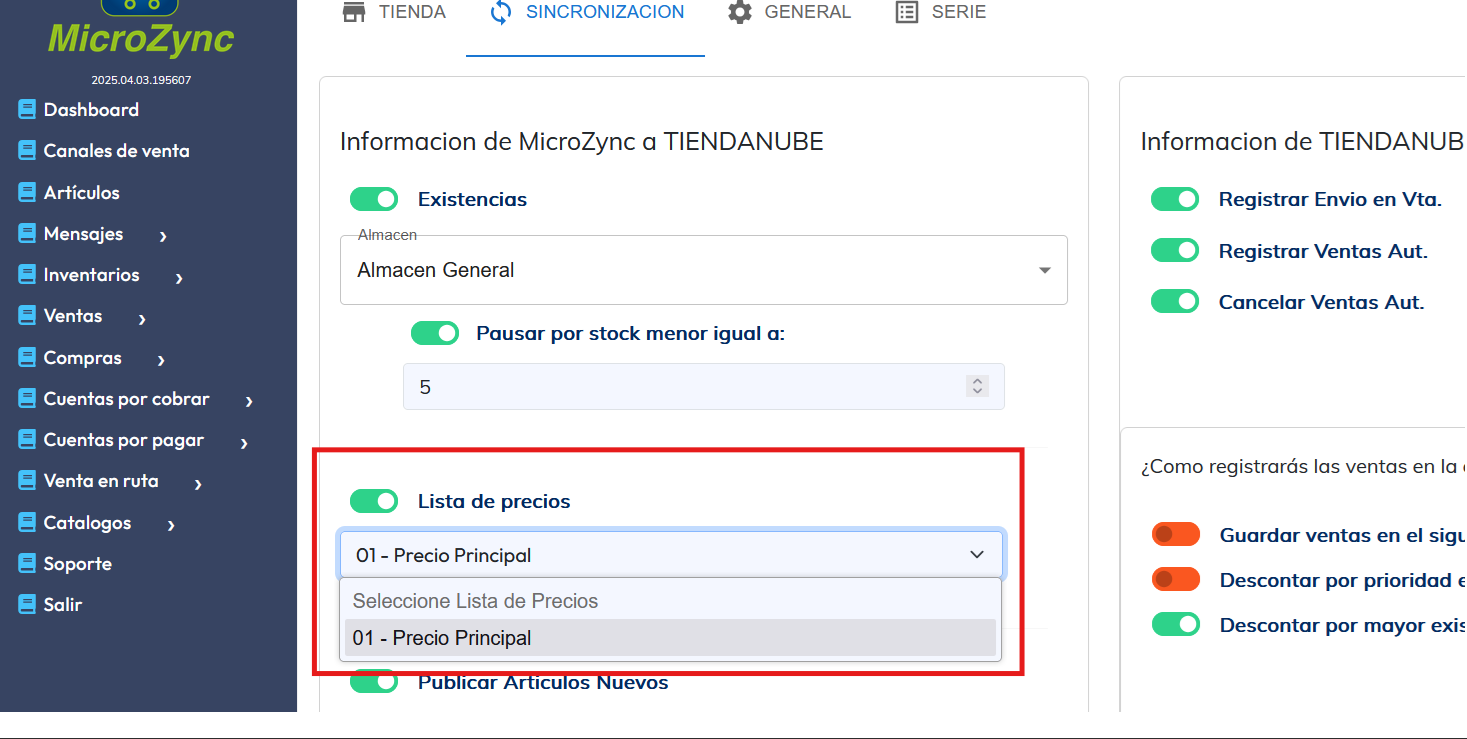Click the gear icon beside GENERAL
Image resolution: width=1467 pixels, height=739 pixels.
tap(740, 13)
